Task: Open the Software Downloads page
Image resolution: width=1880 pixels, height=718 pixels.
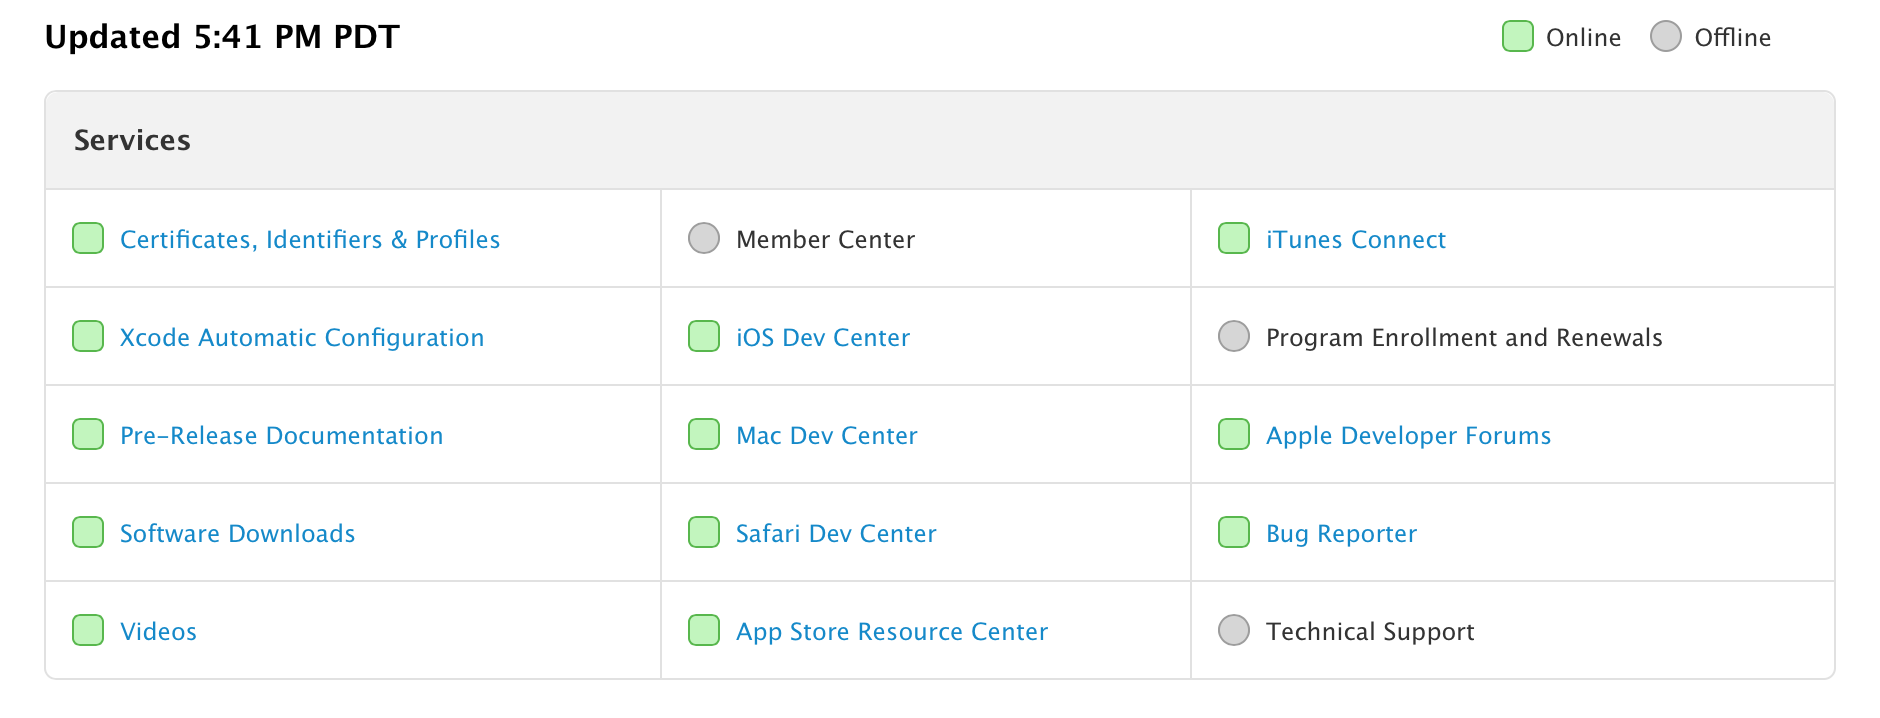Action: 237,534
